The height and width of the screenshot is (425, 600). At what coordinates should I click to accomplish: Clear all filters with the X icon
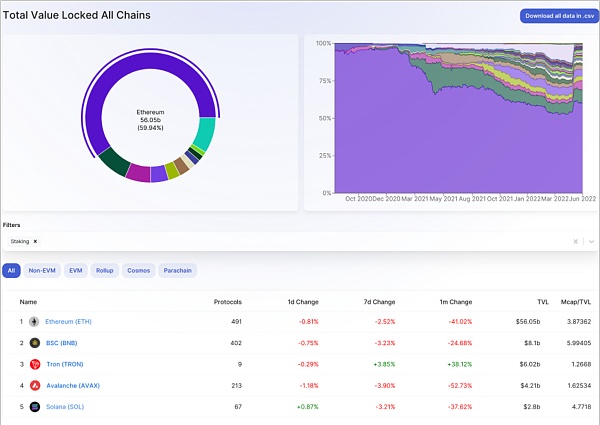click(x=575, y=241)
